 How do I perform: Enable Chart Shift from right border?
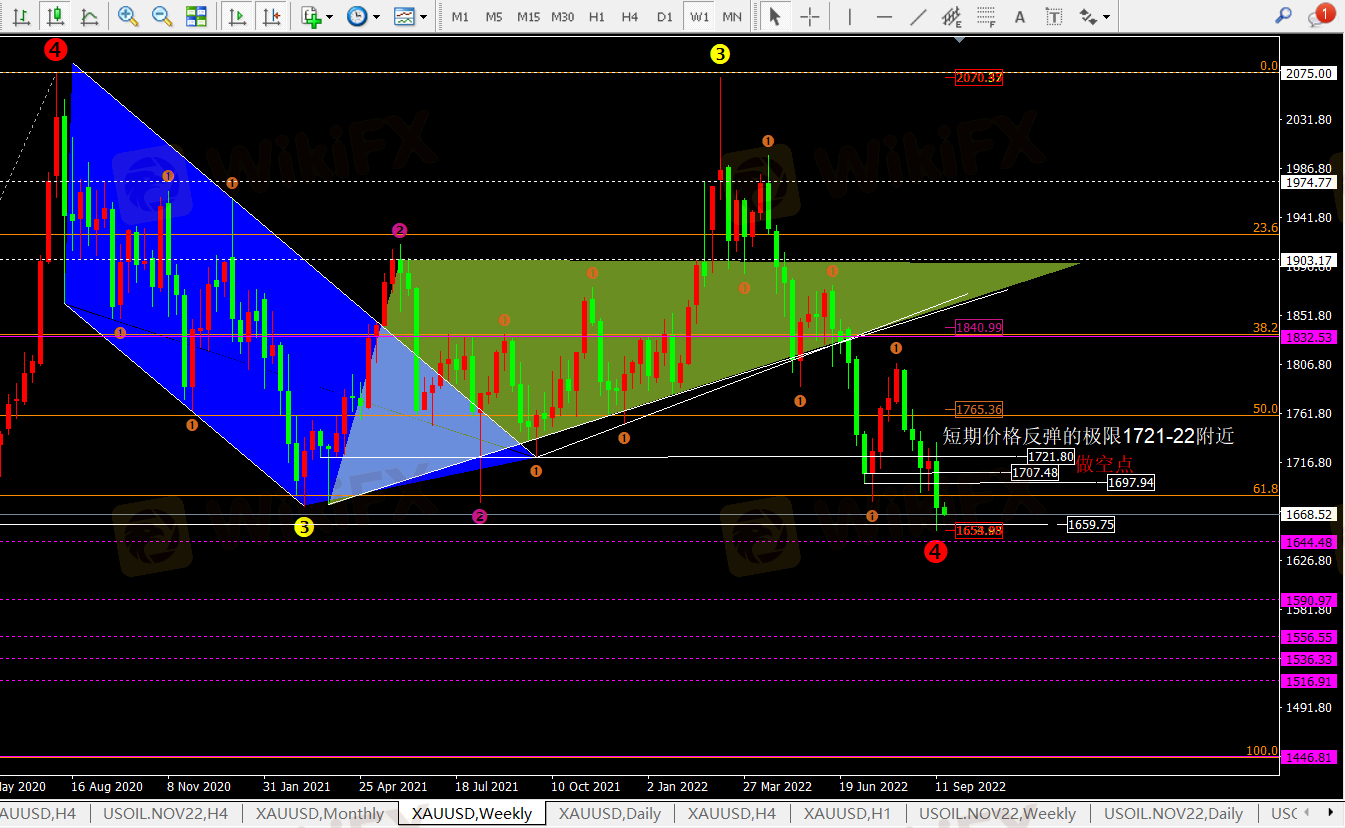[270, 16]
